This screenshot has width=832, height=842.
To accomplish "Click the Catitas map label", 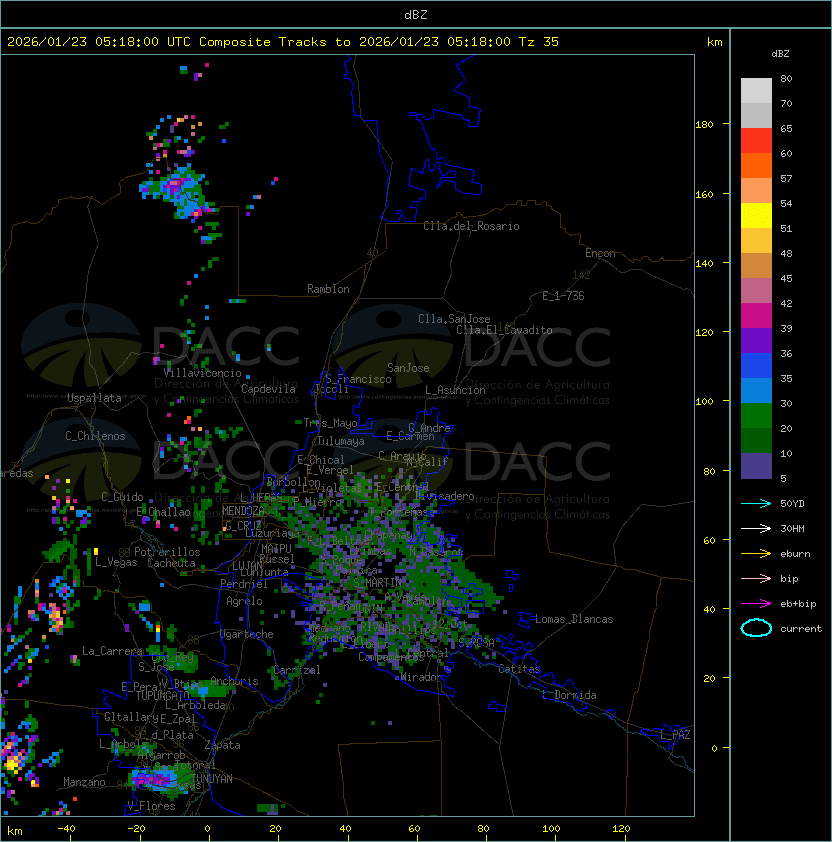I will (519, 669).
